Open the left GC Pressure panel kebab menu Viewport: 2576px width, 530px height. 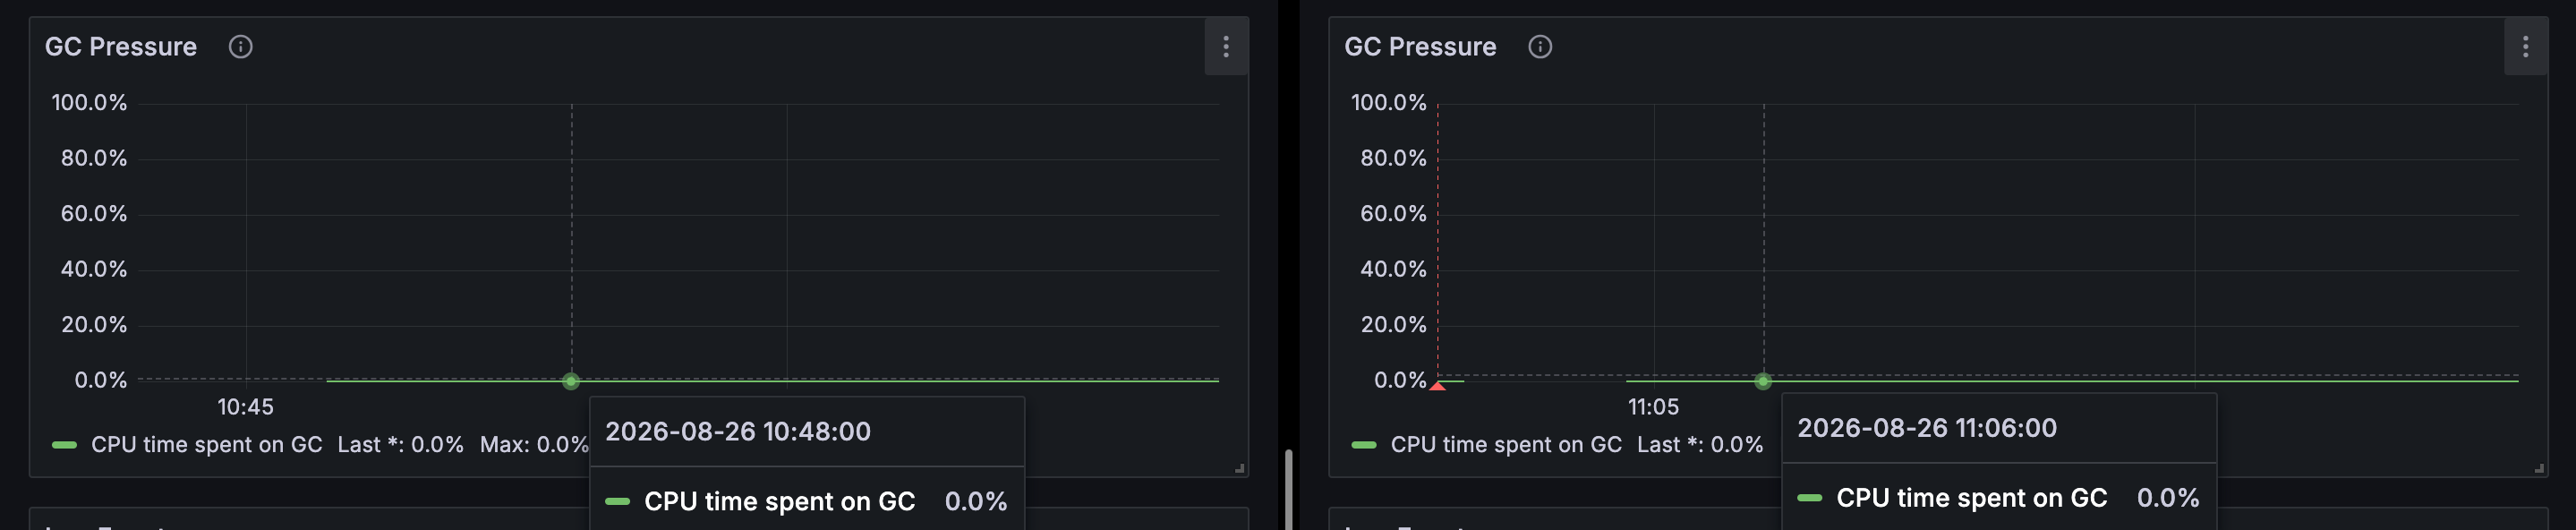(x=1226, y=46)
